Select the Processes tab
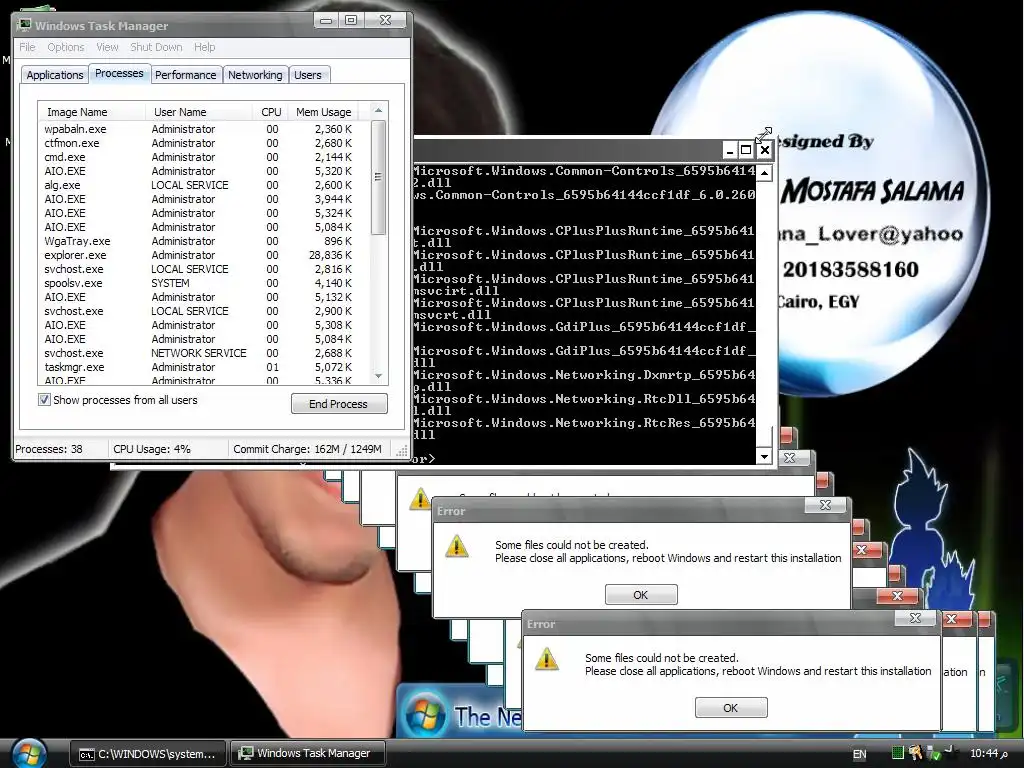This screenshot has height=768, width=1024. coord(119,73)
